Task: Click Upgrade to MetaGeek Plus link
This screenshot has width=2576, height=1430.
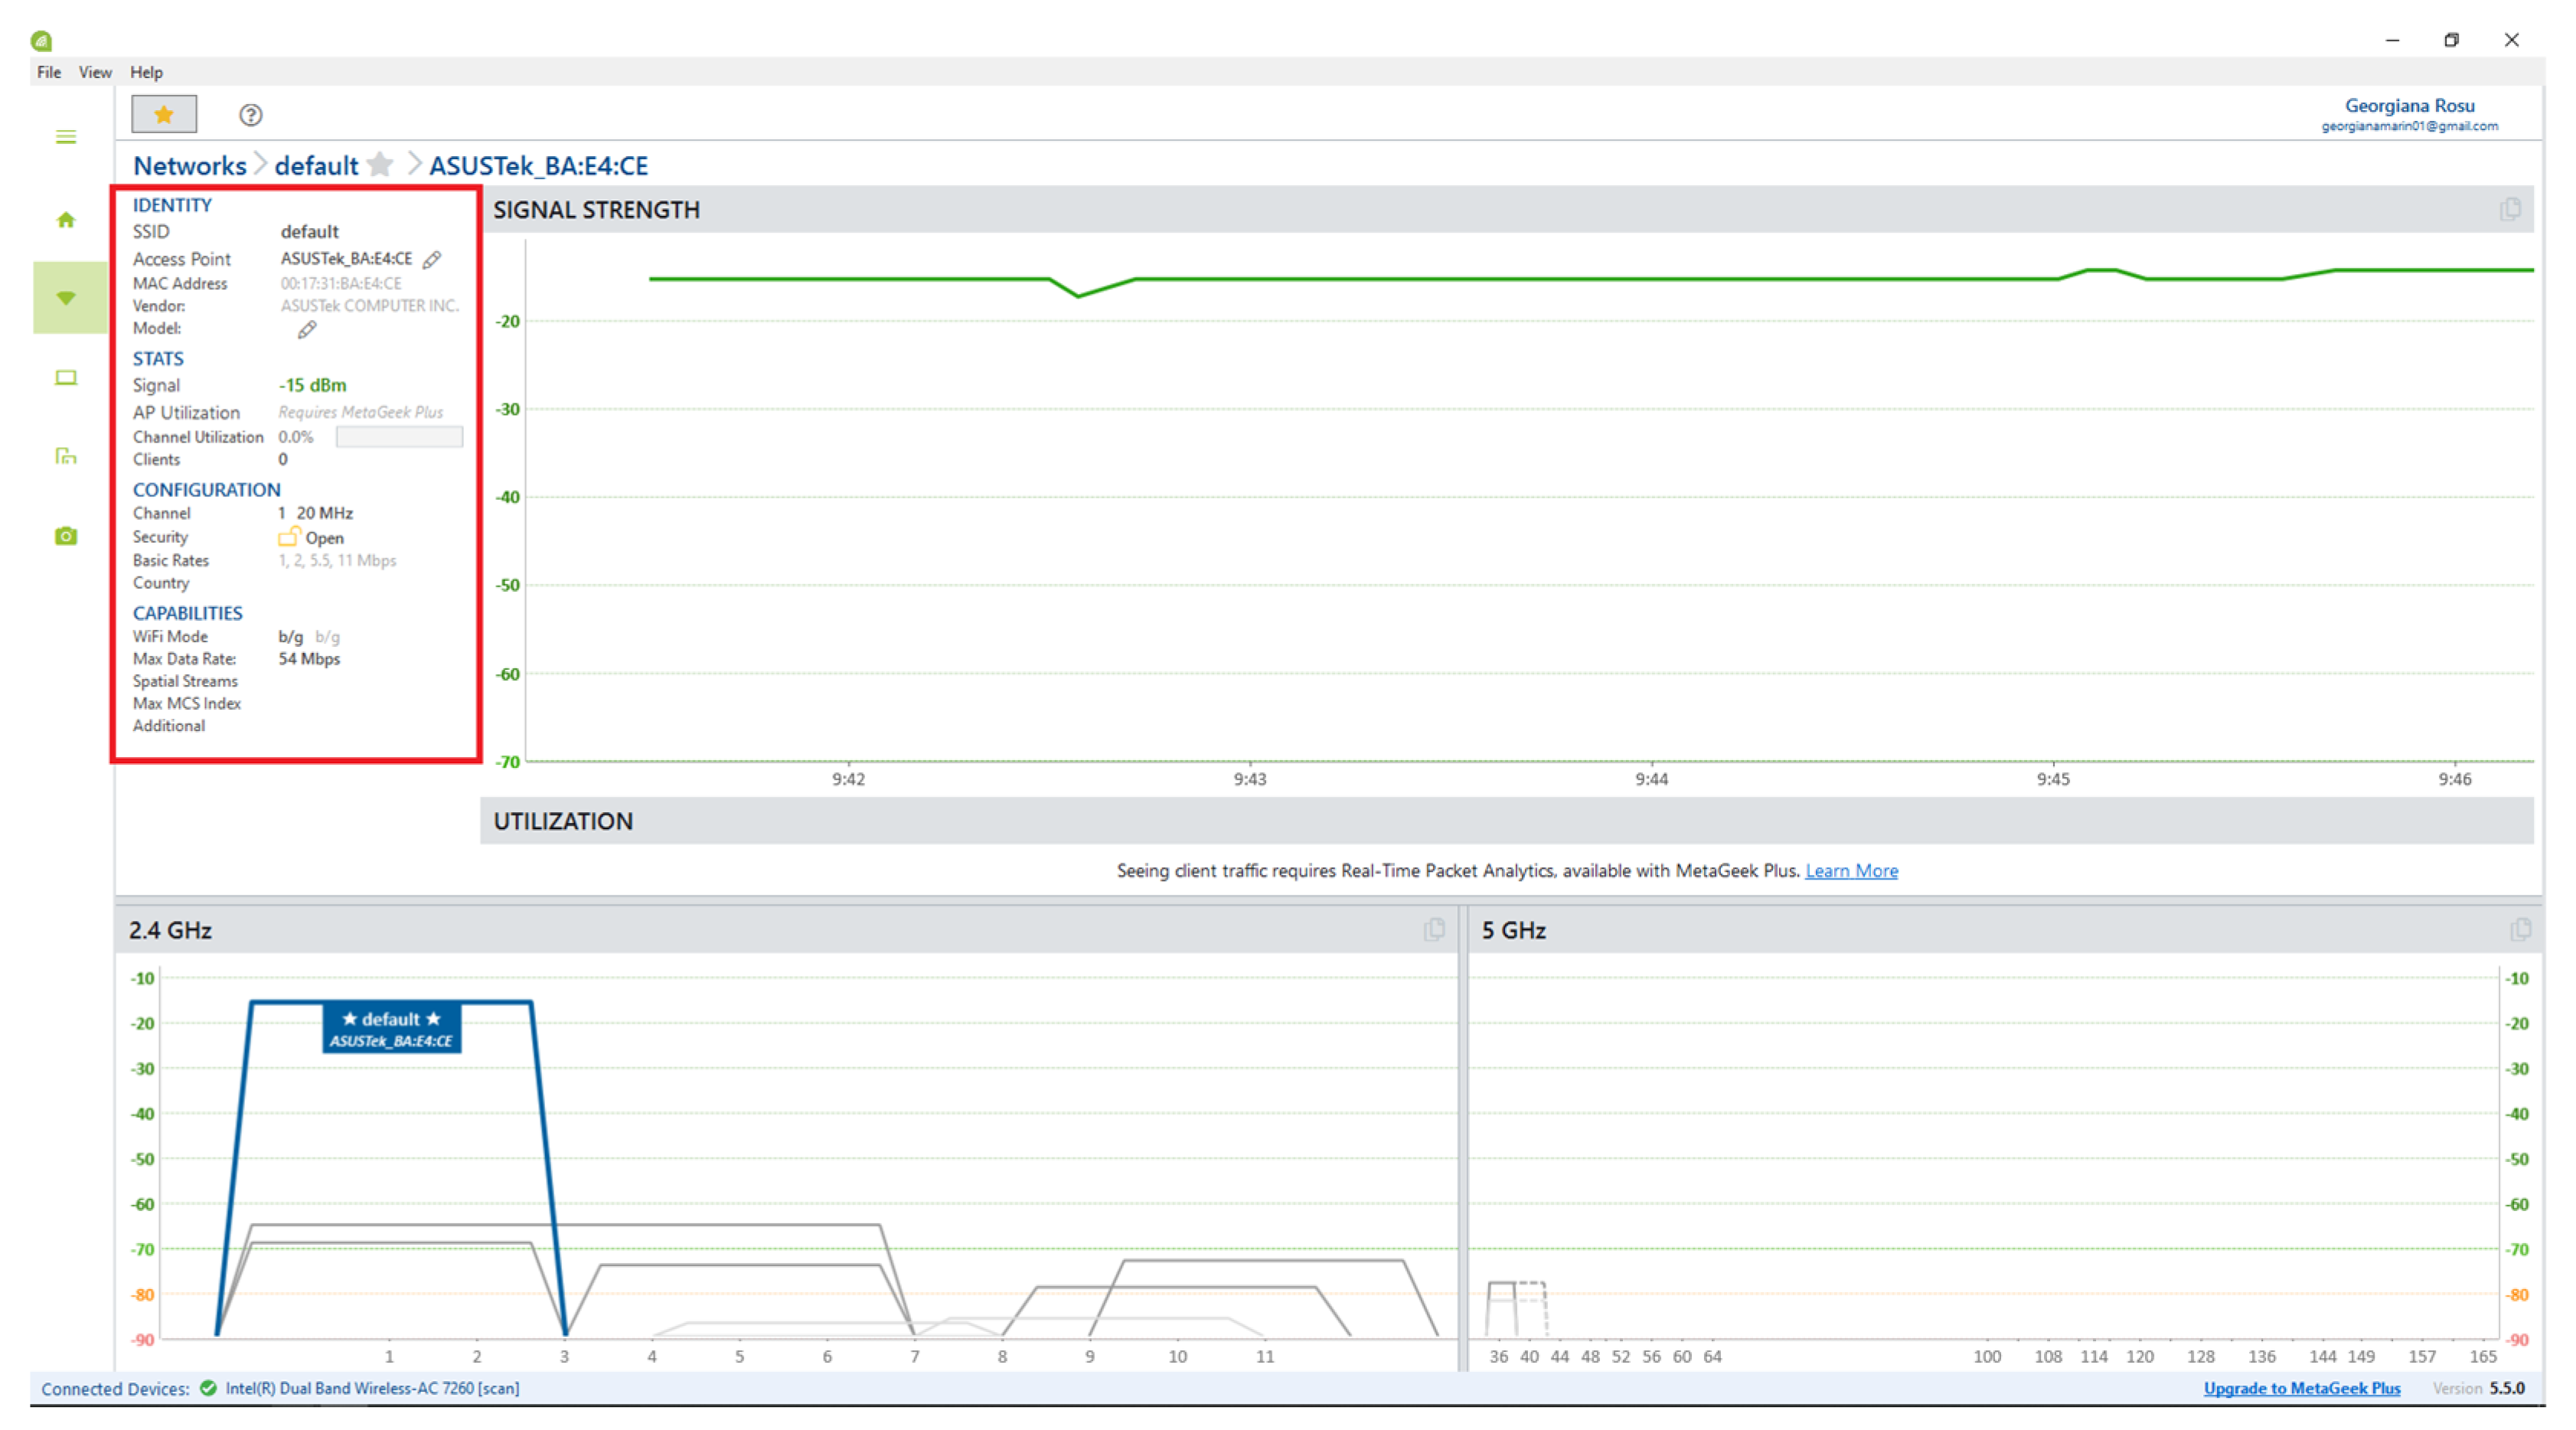Action: pos(2301,1388)
